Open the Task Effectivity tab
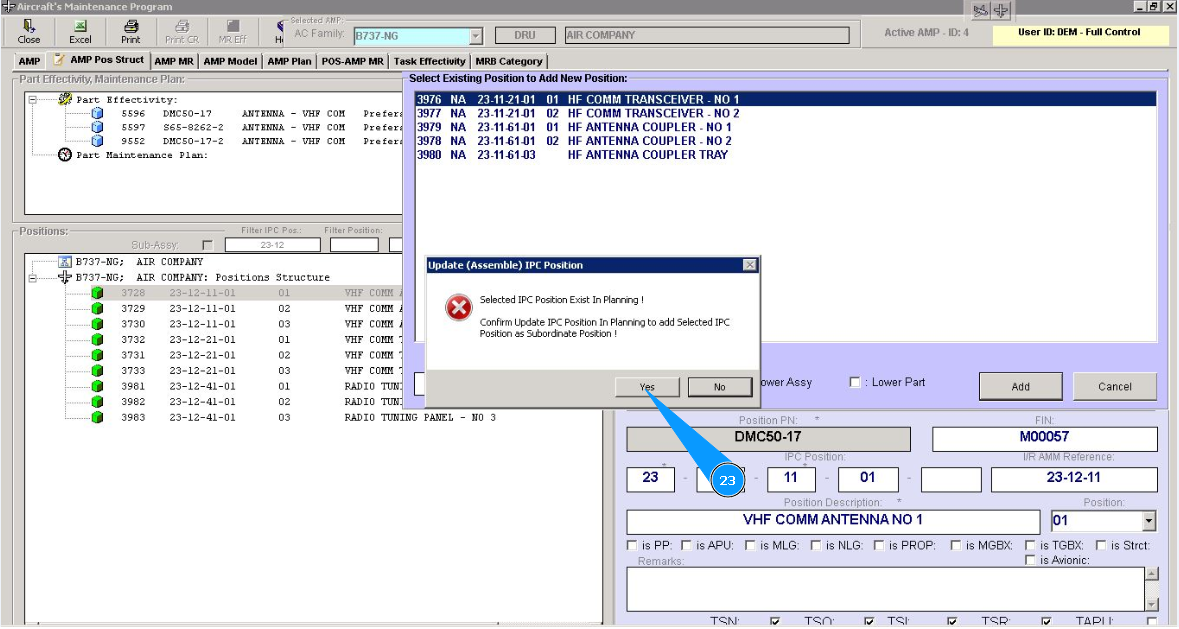The height and width of the screenshot is (629, 1179). point(429,61)
